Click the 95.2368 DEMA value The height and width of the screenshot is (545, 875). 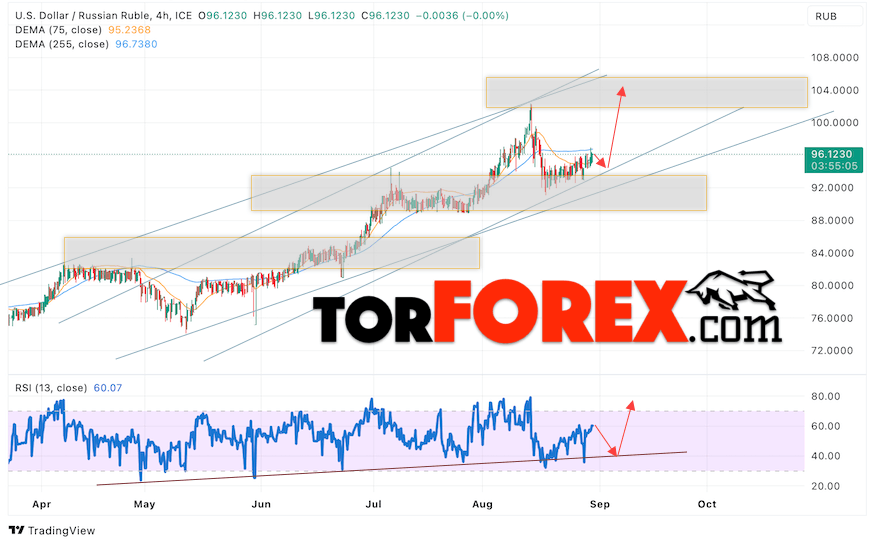click(129, 30)
